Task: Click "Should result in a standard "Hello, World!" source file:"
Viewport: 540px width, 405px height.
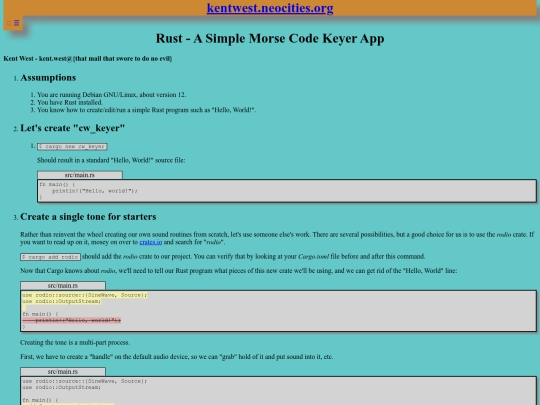Action: click(x=111, y=160)
